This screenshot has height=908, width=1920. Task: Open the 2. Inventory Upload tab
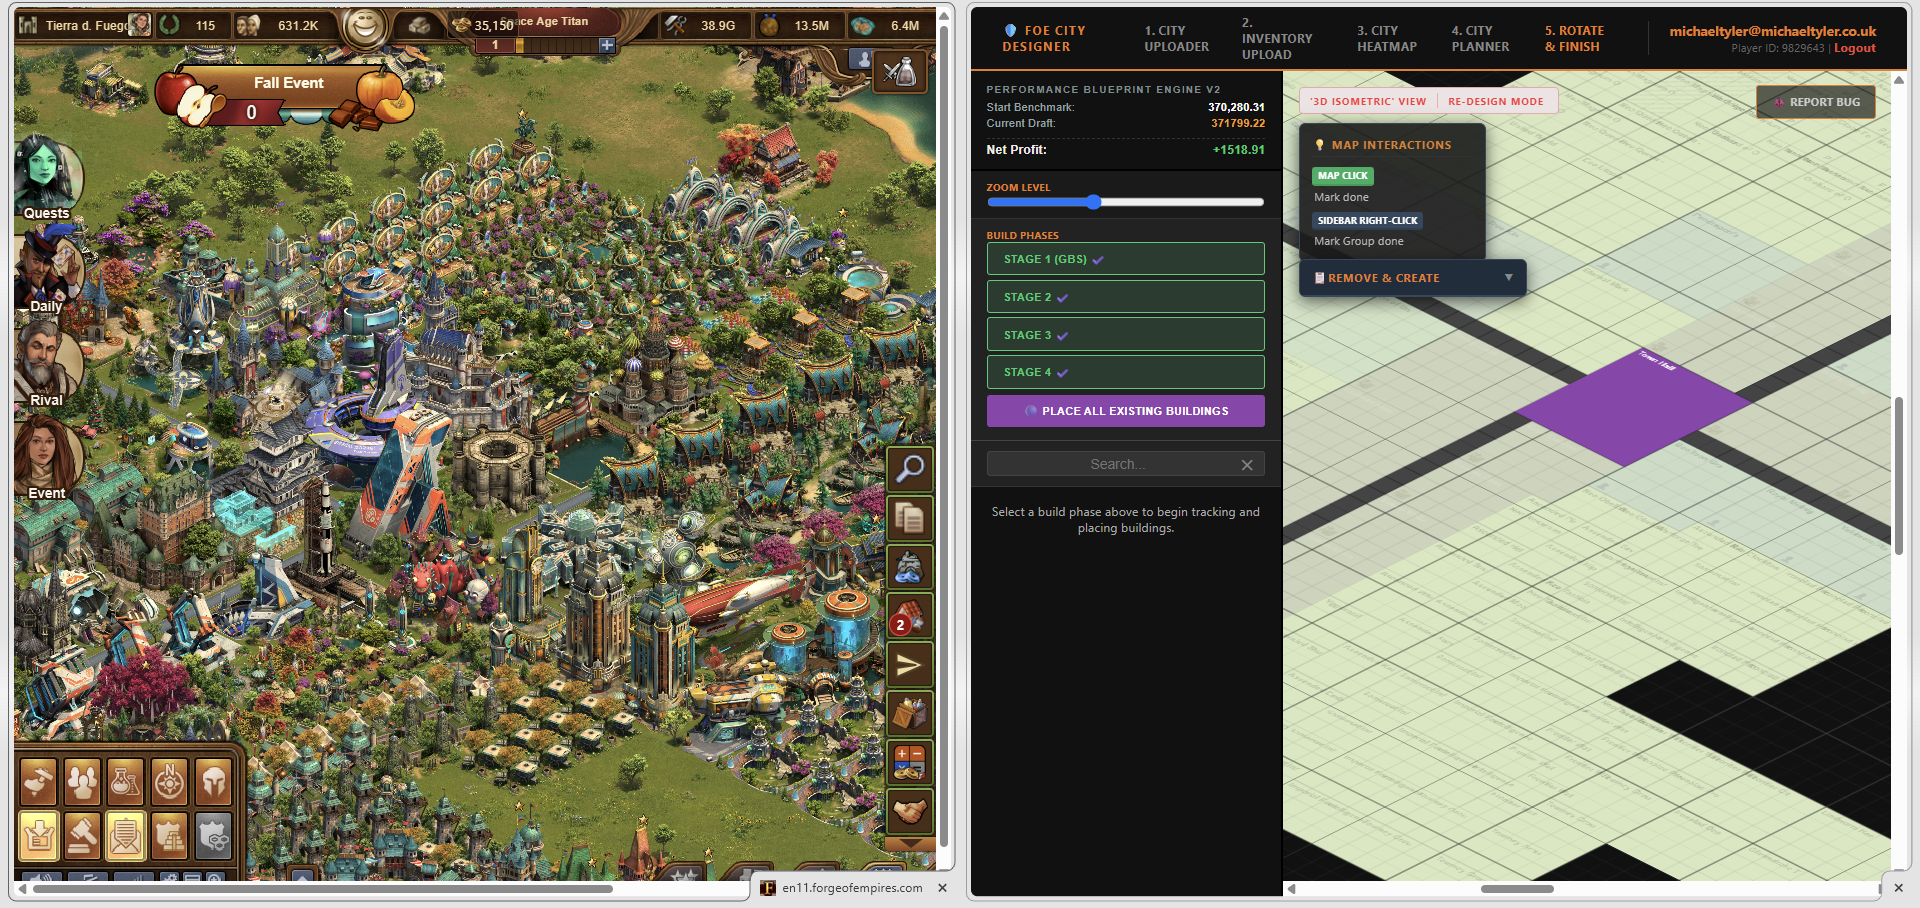[x=1276, y=39]
